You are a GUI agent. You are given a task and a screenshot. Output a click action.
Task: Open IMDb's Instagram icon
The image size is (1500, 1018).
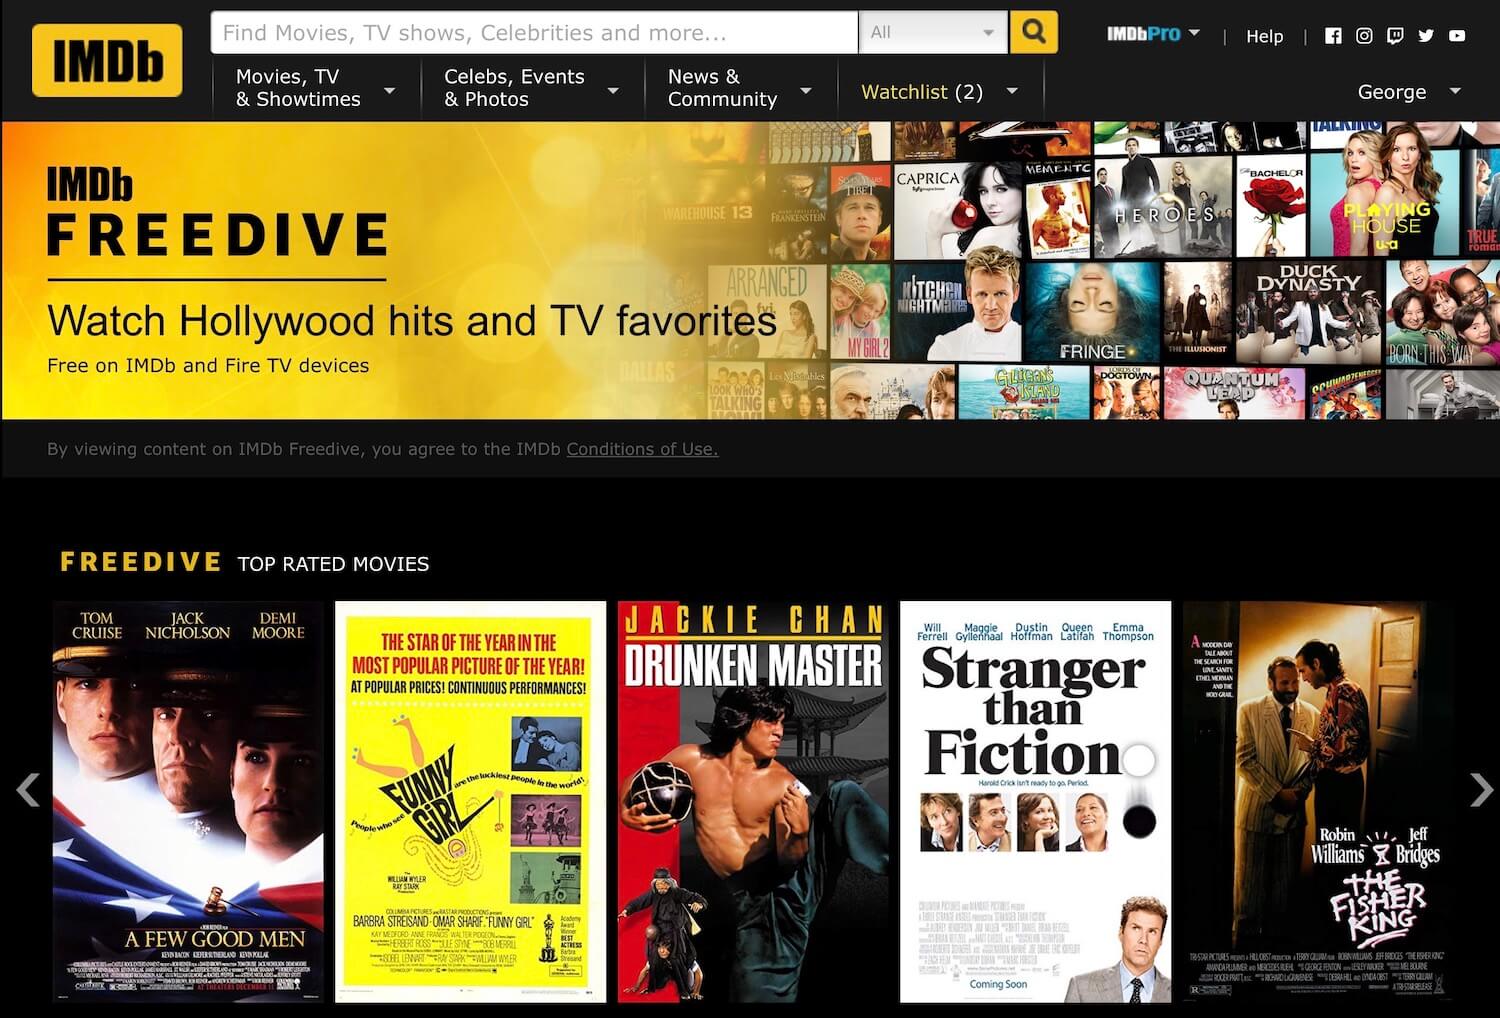point(1364,36)
